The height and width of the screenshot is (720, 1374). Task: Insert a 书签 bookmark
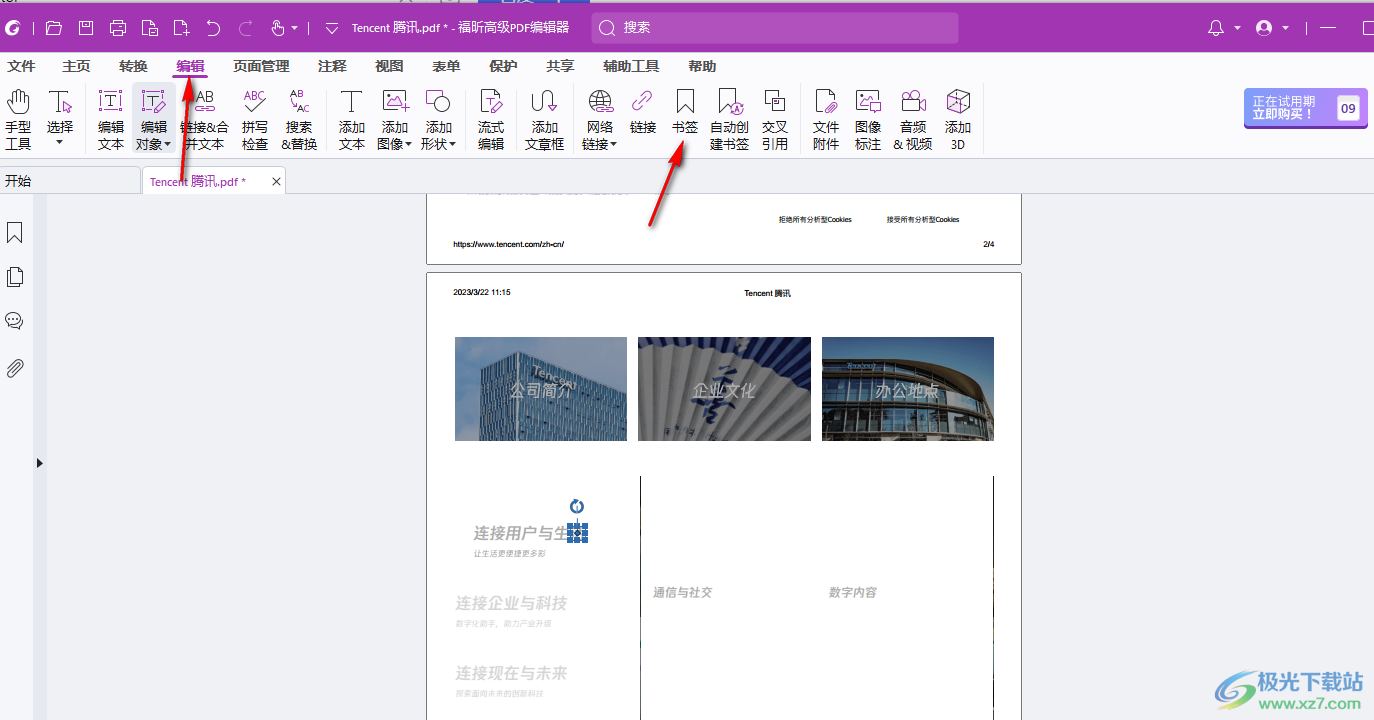(x=684, y=118)
